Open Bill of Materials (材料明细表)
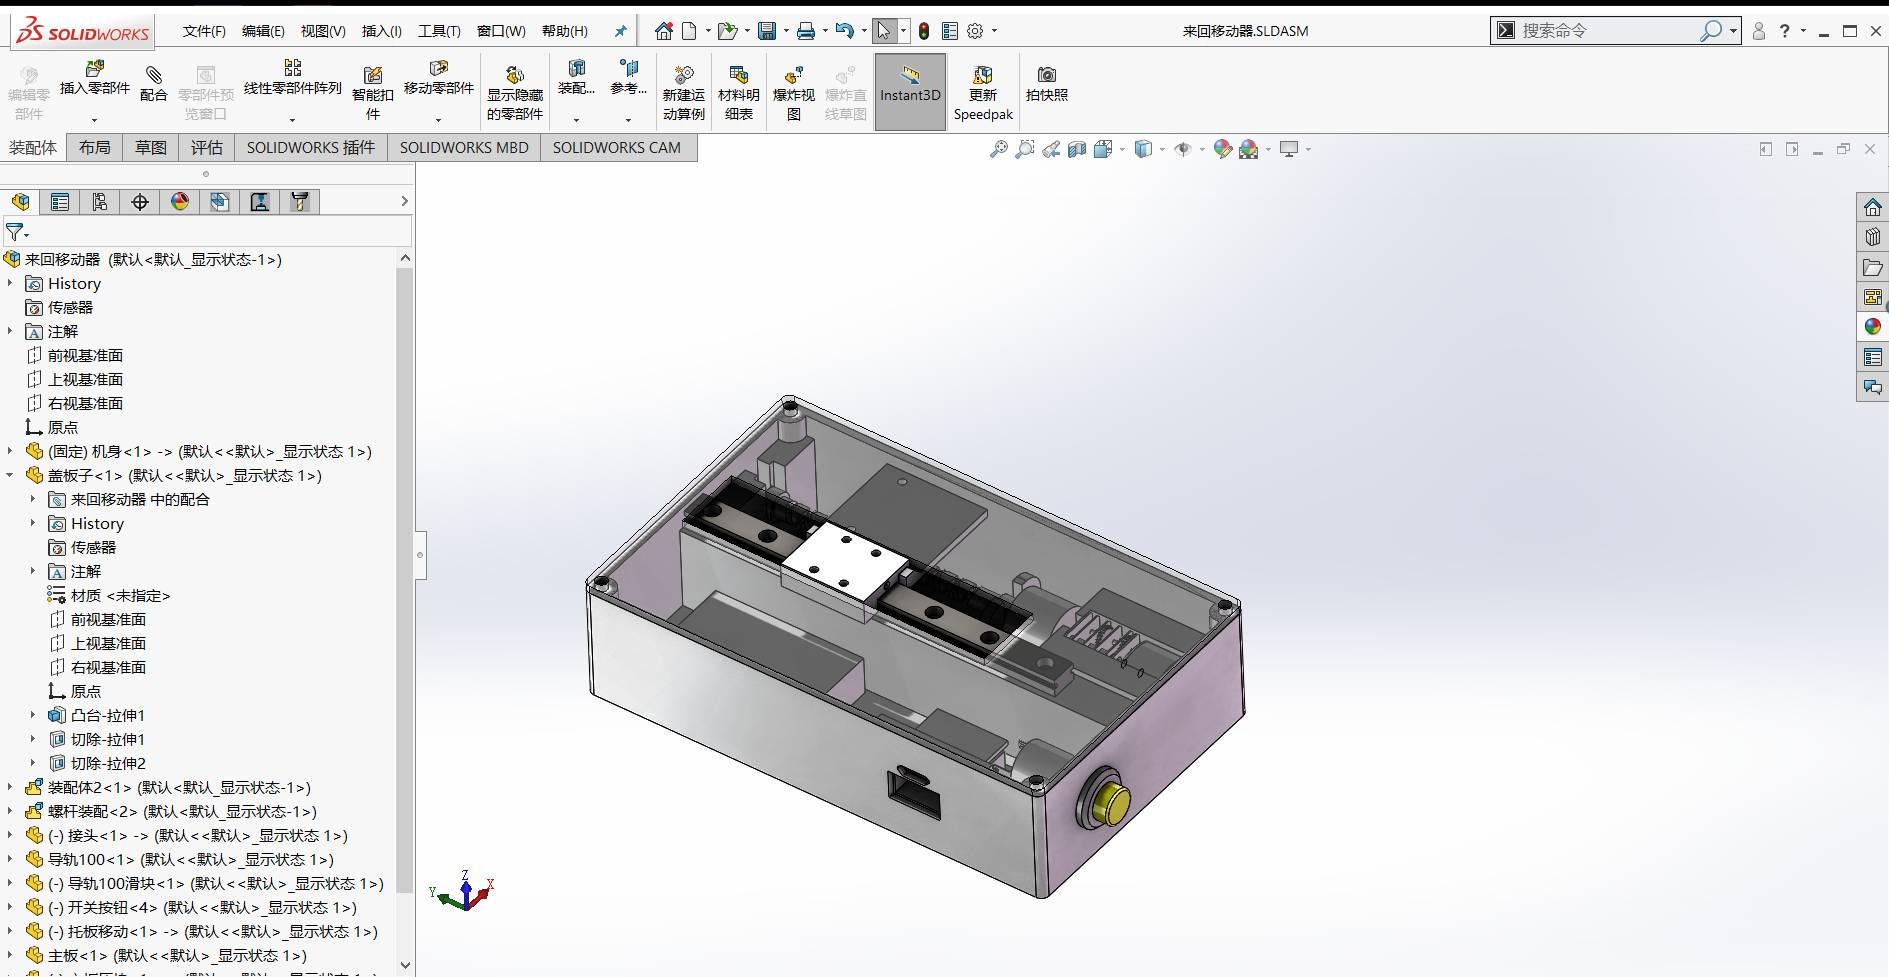 [x=739, y=93]
